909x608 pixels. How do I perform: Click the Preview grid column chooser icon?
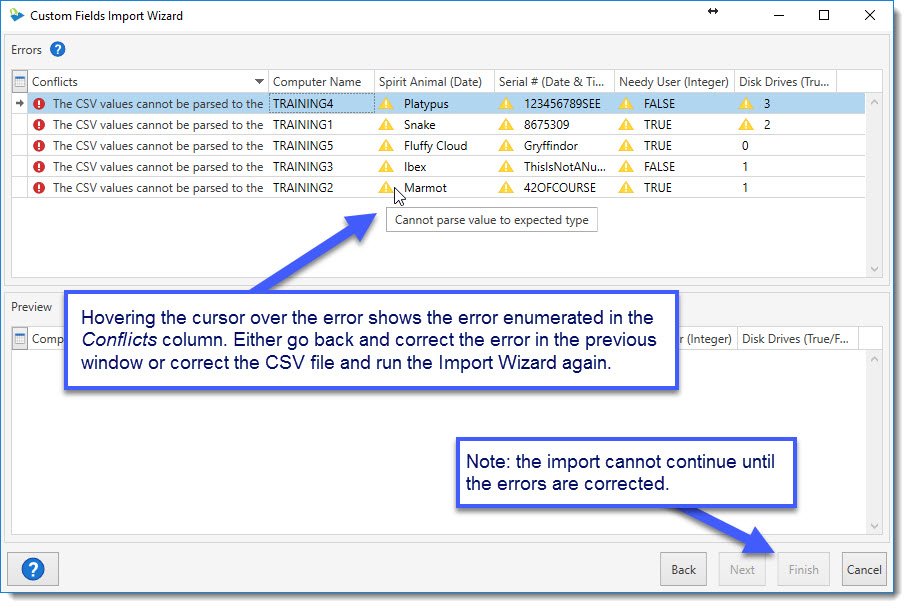coord(20,338)
